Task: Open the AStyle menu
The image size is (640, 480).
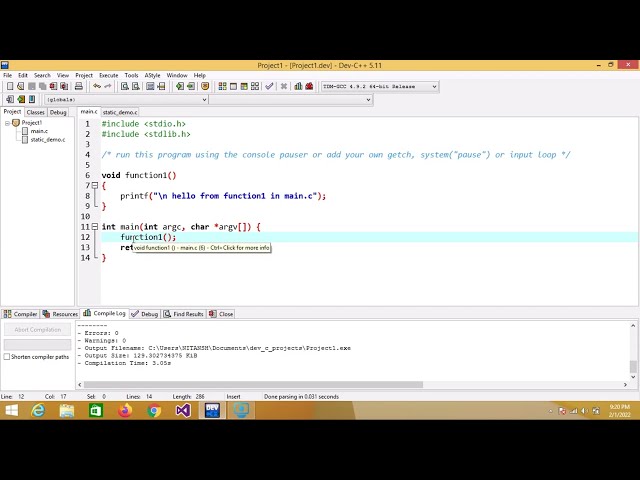Action: click(152, 76)
